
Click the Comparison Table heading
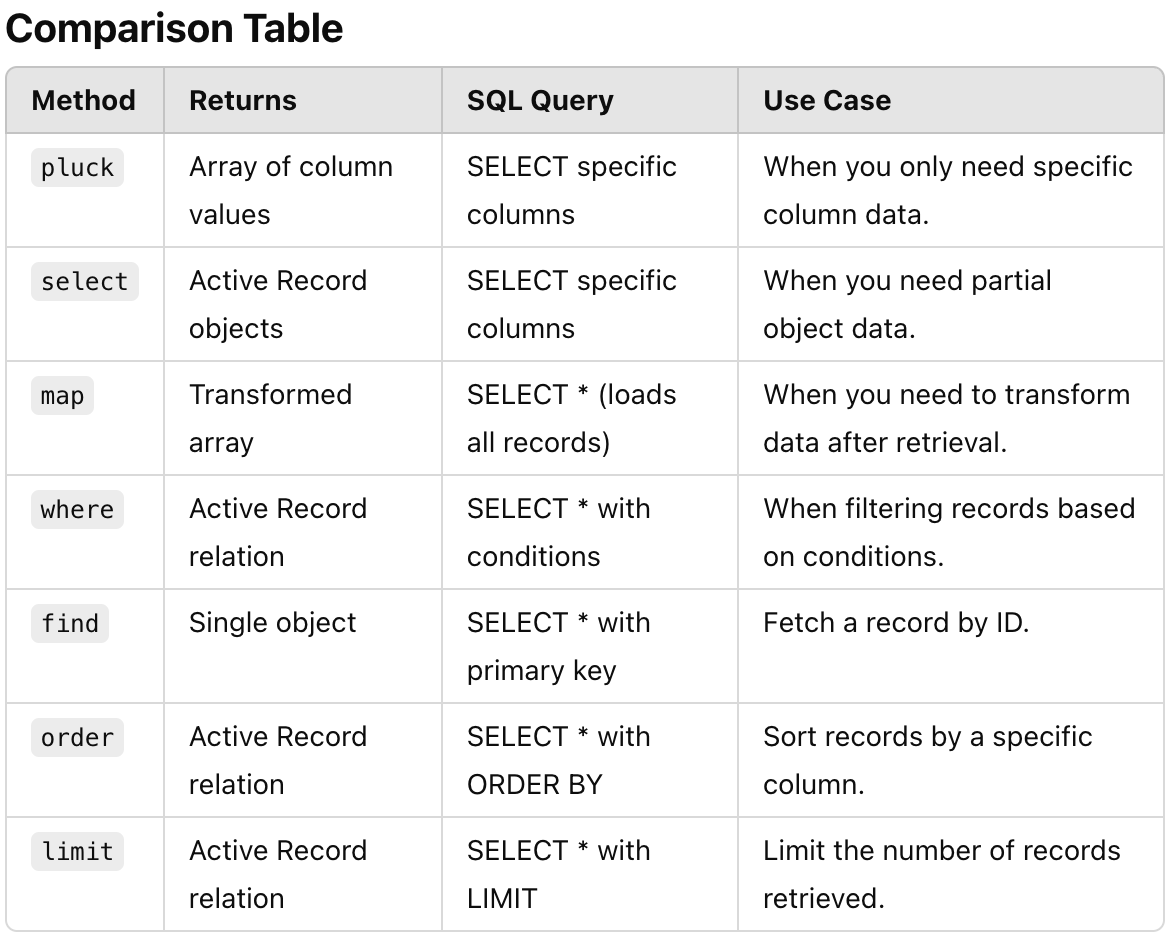click(174, 29)
